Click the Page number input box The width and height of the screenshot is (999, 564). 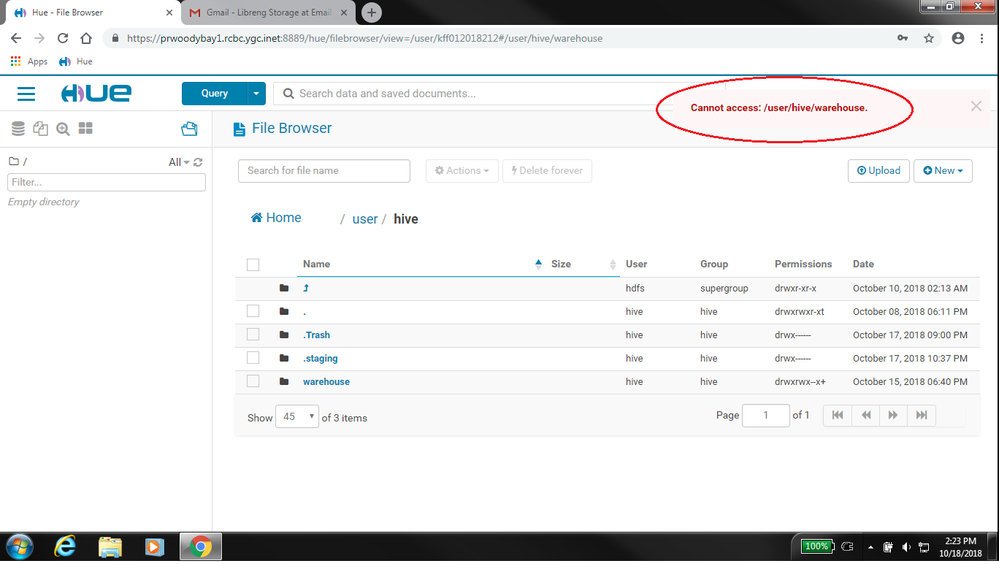coord(766,416)
